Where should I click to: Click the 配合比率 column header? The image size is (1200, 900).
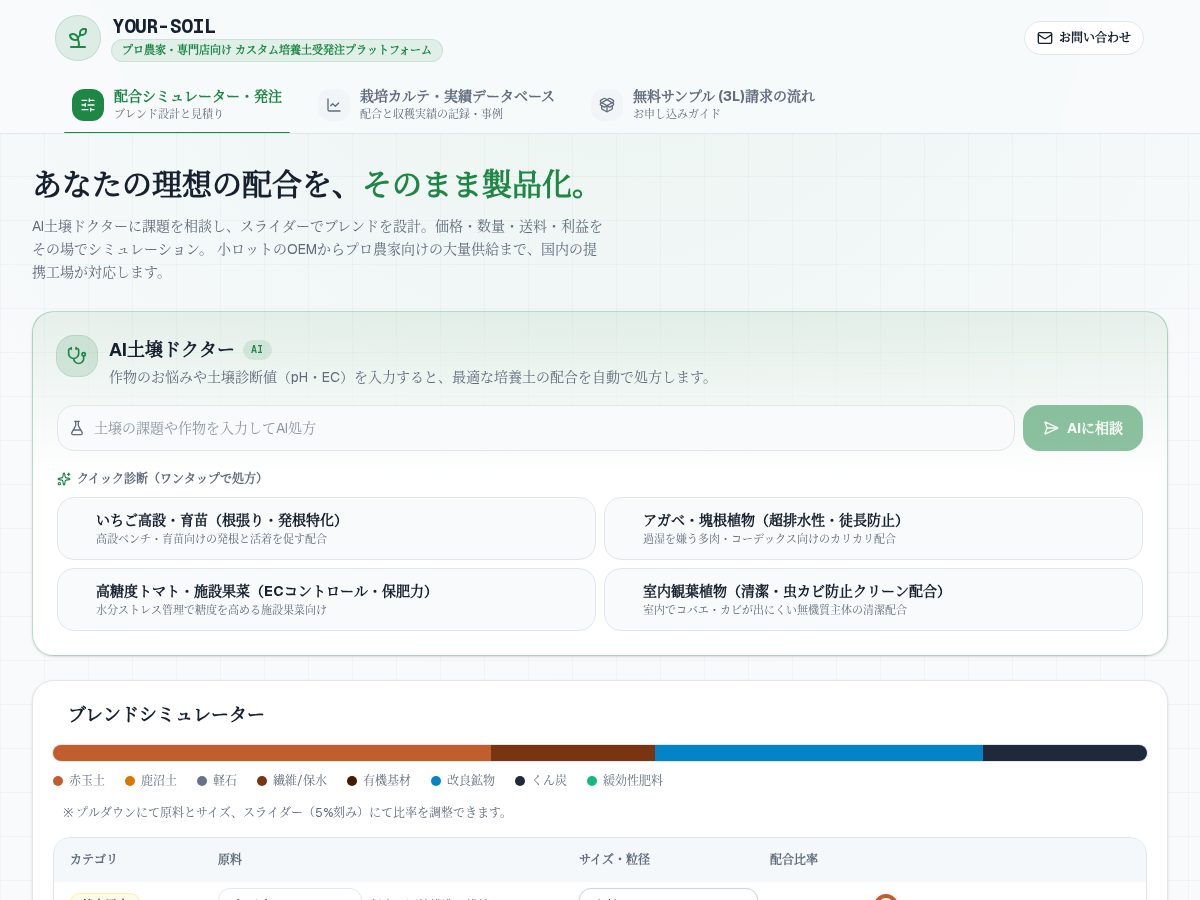(x=794, y=859)
